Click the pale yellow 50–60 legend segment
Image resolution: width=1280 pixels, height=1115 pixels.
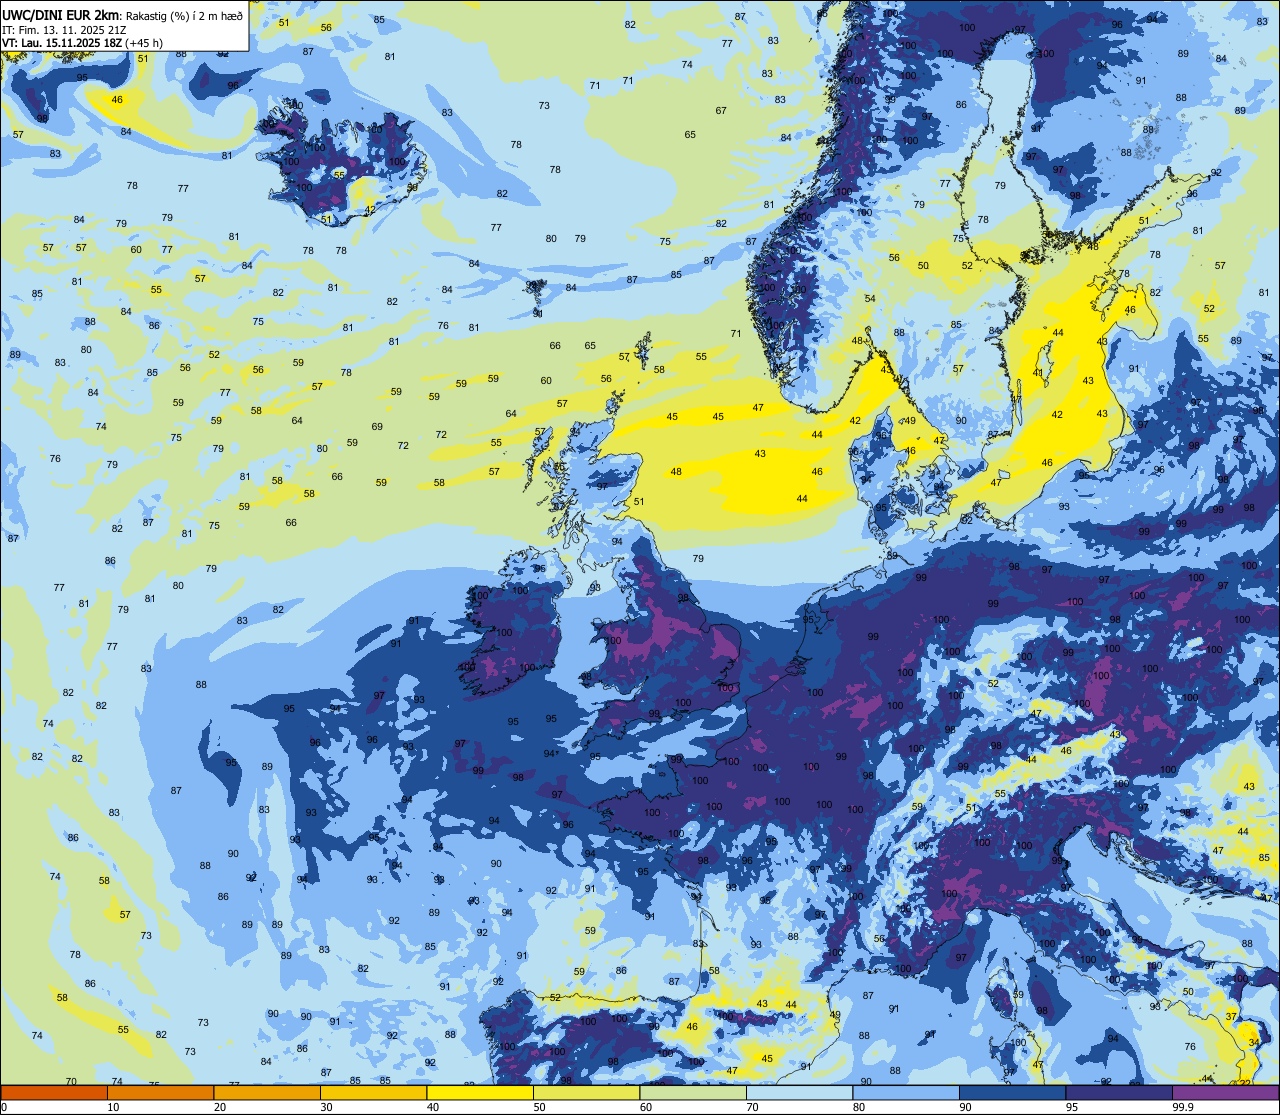[586, 1092]
